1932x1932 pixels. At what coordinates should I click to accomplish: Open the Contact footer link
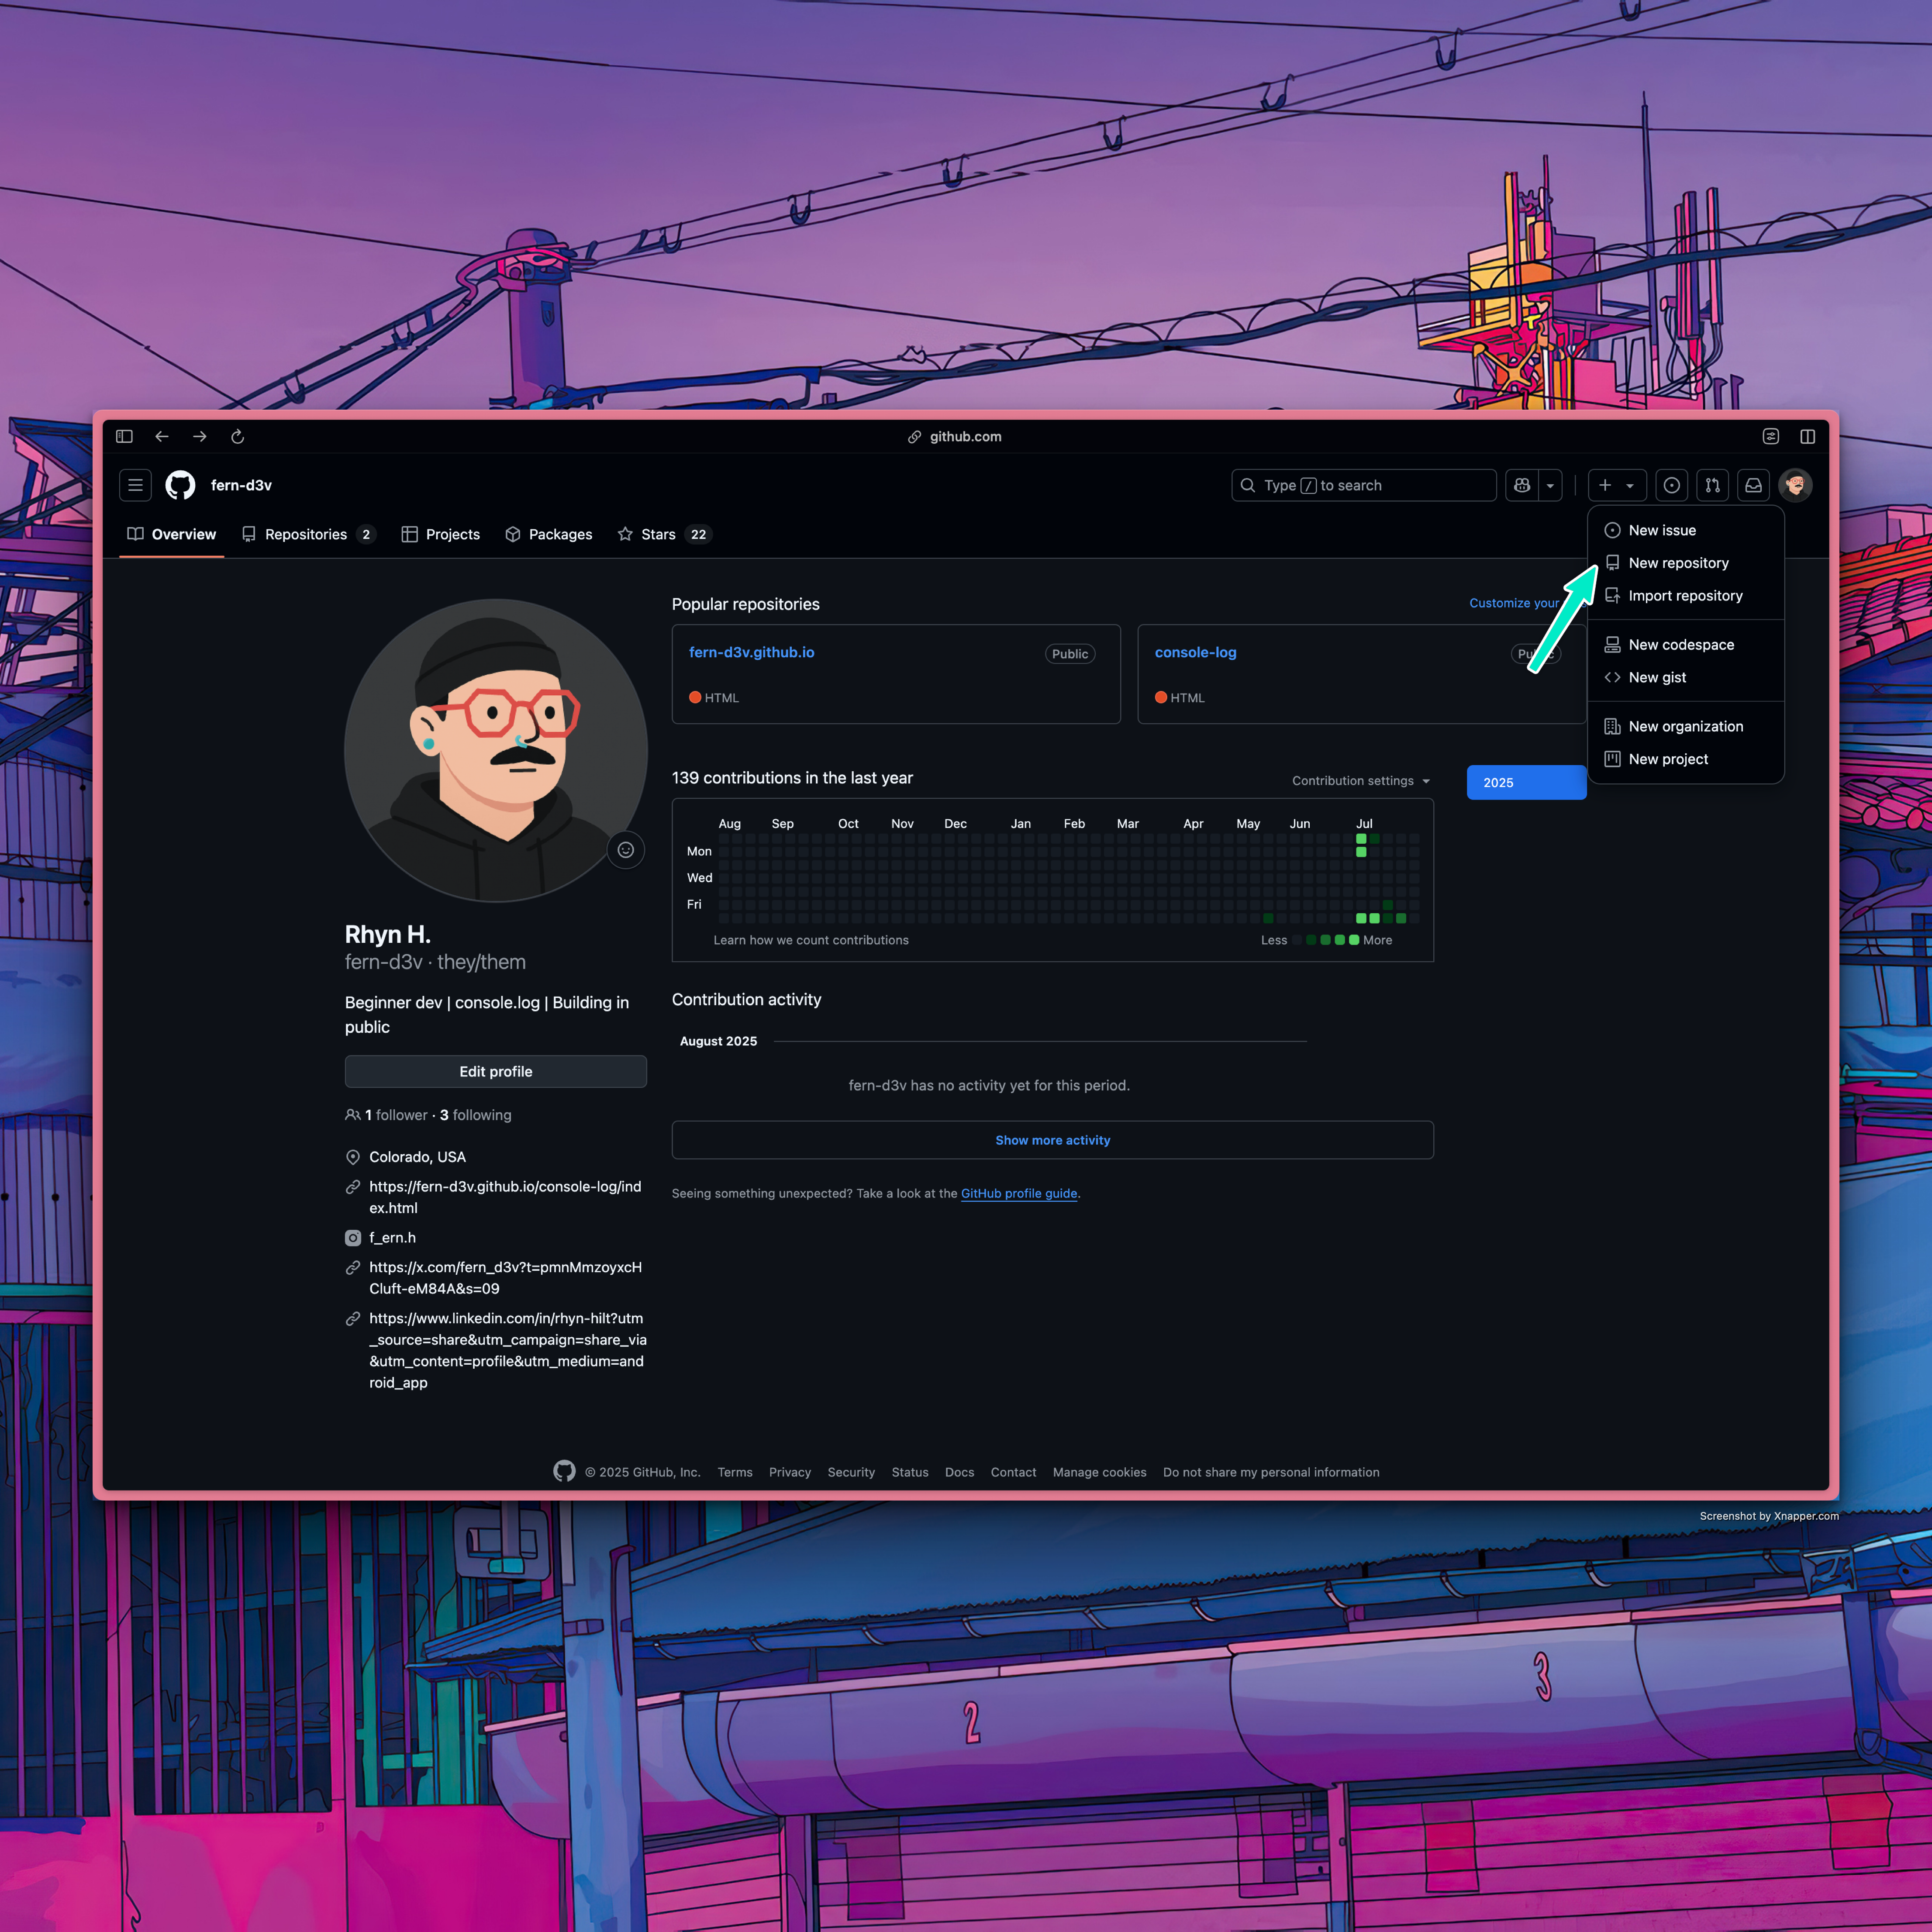pyautogui.click(x=1013, y=1472)
